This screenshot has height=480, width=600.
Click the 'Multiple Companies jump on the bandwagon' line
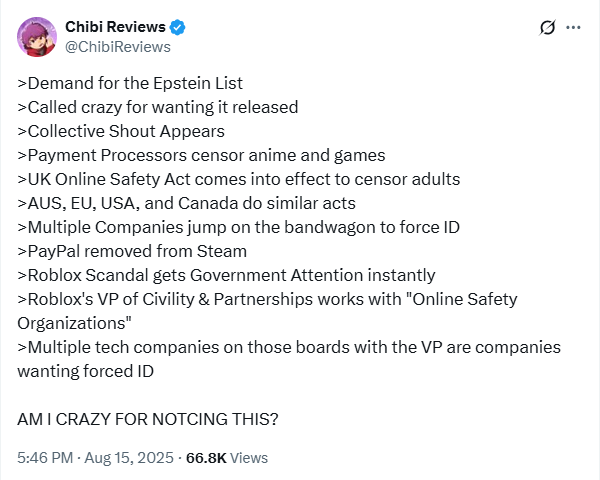[238, 227]
